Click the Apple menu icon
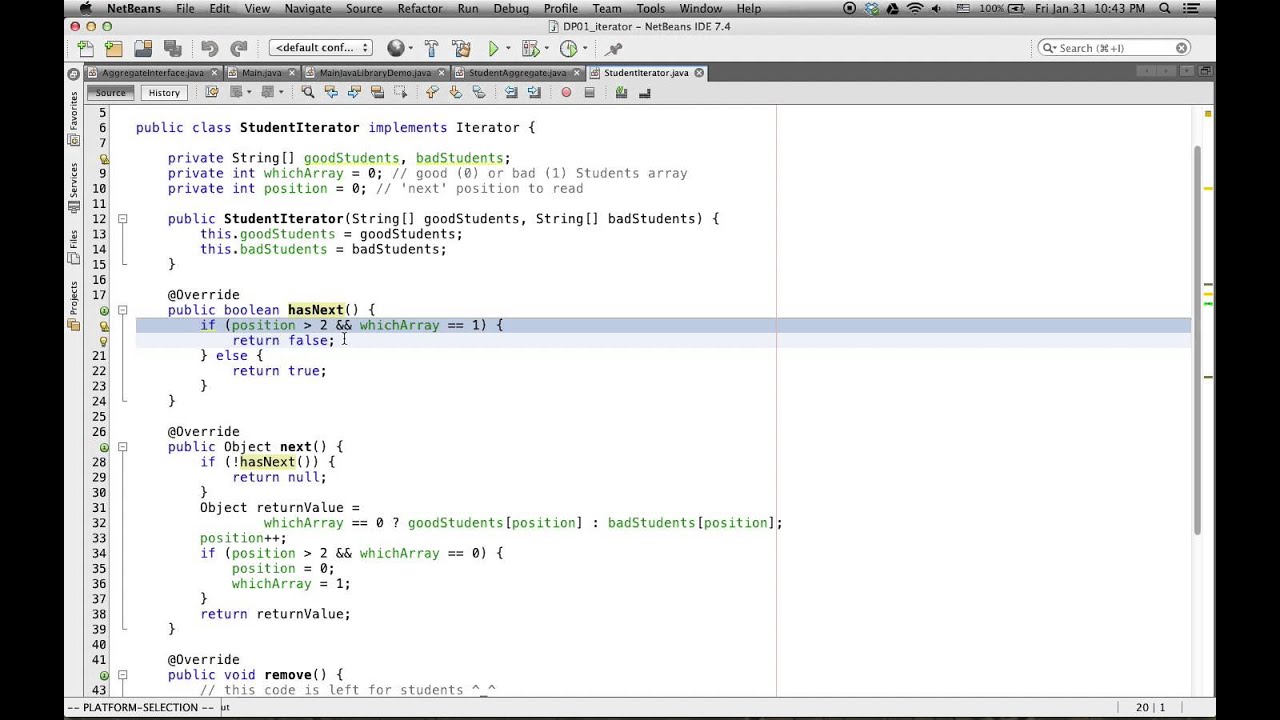The height and width of the screenshot is (720, 1280). pyautogui.click(x=85, y=8)
